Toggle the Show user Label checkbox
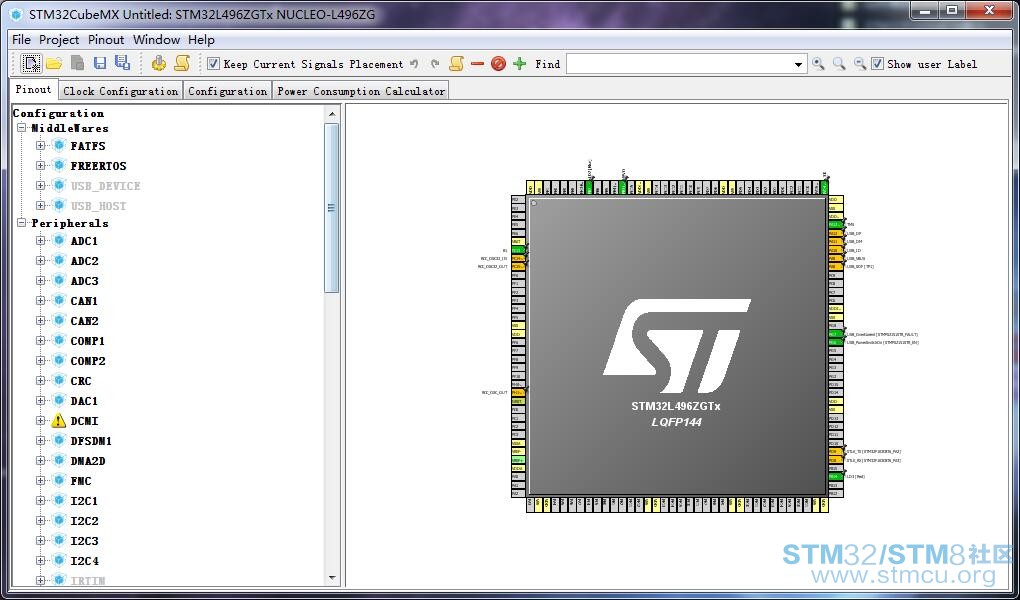The height and width of the screenshot is (600, 1020). (x=878, y=64)
